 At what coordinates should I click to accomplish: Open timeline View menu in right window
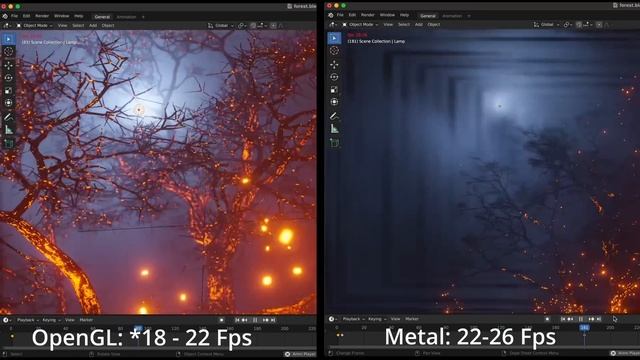396,319
